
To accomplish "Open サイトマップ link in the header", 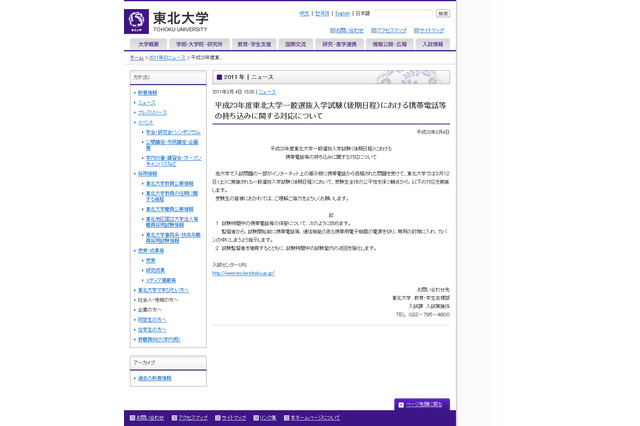I will click(x=432, y=30).
